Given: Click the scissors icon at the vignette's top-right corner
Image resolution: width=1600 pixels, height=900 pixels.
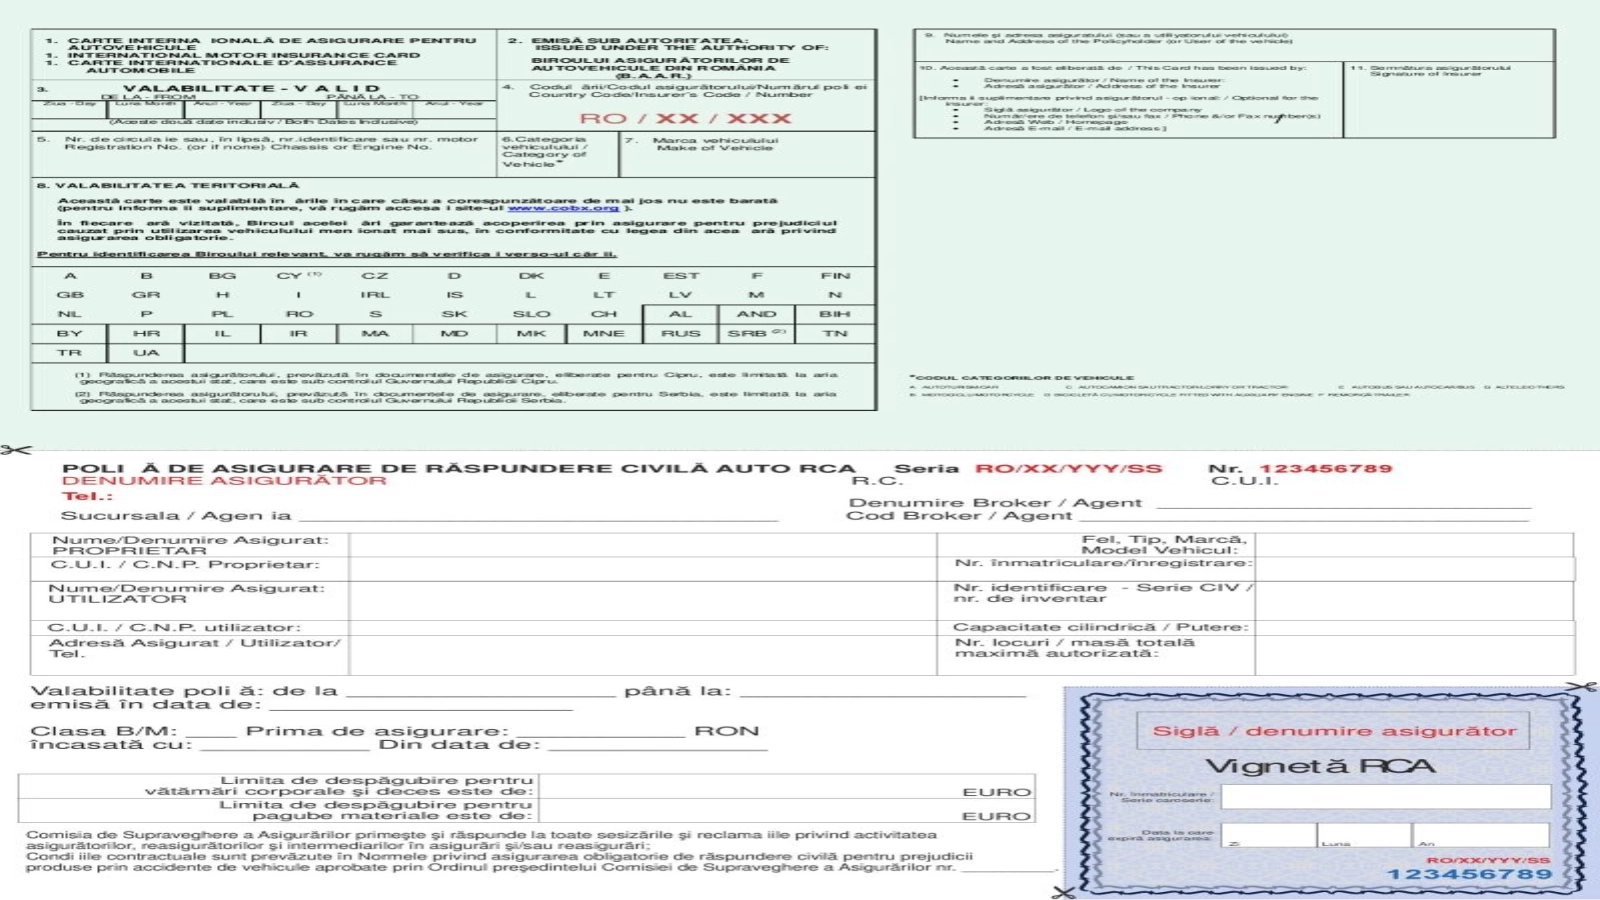Looking at the screenshot, I should (1582, 687).
